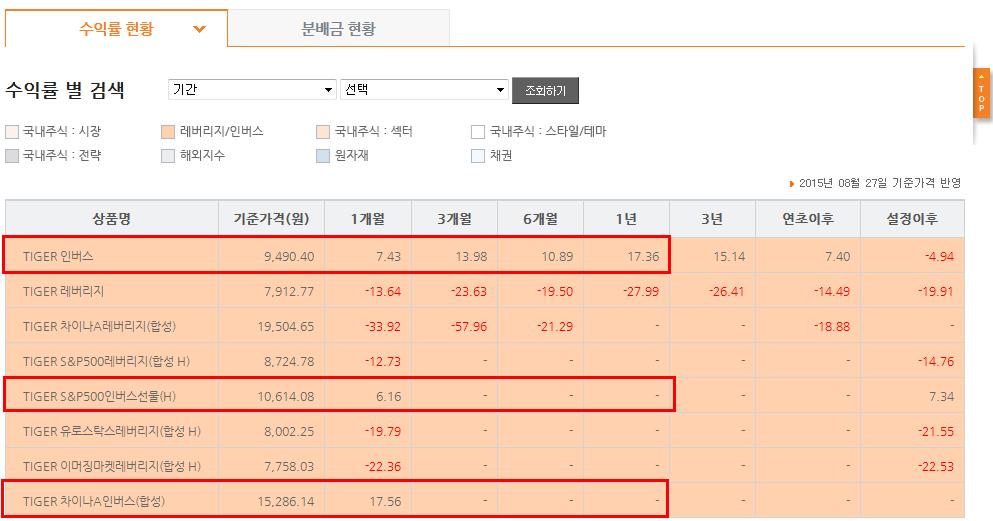Click the 7.43 one-month return
Screen dimensions: 993x521
388,256
